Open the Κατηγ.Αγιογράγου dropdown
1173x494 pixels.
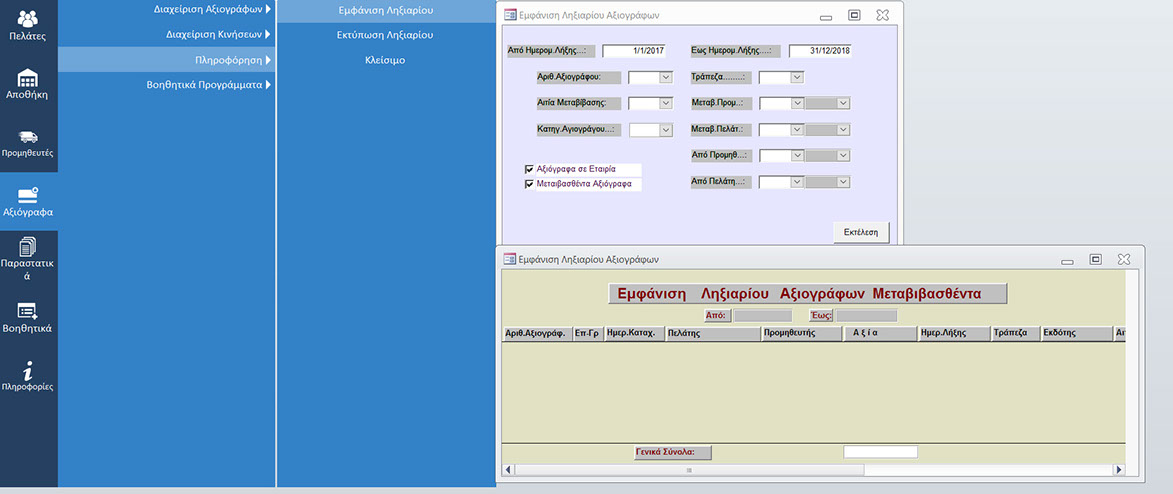pos(665,130)
